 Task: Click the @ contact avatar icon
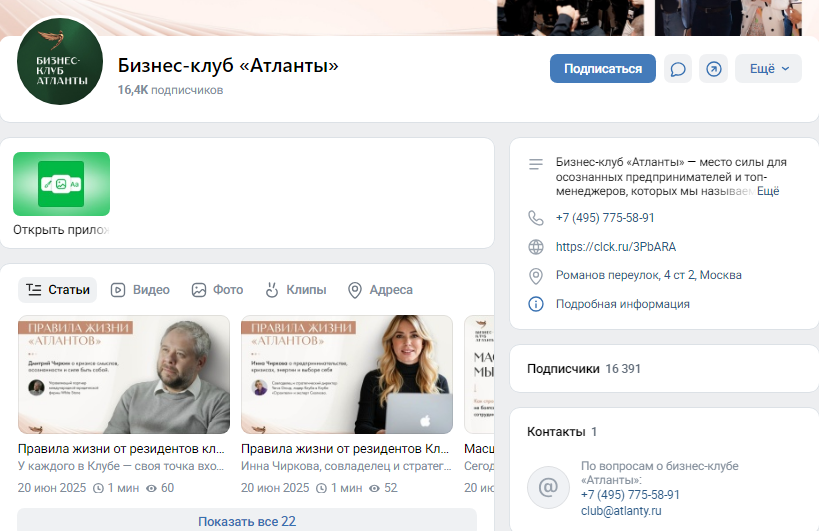click(548, 487)
